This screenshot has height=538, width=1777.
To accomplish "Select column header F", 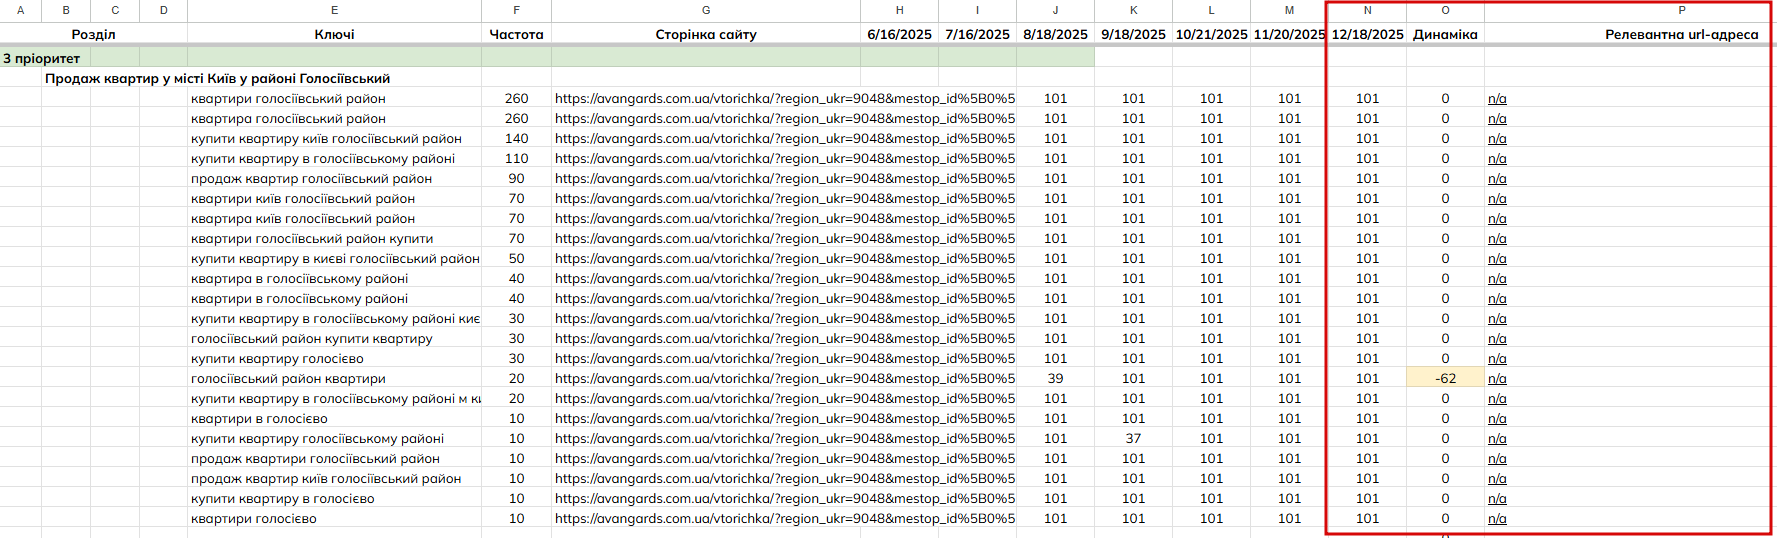I will point(516,10).
